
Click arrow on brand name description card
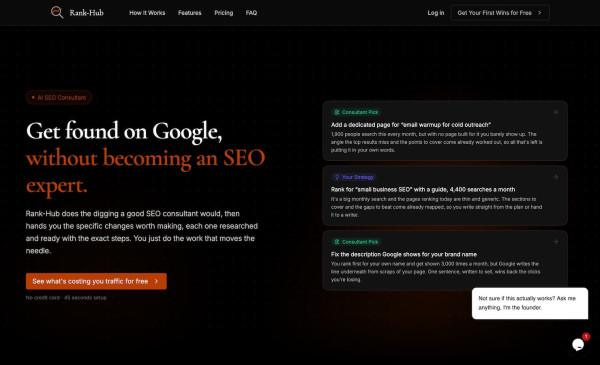[x=555, y=242]
